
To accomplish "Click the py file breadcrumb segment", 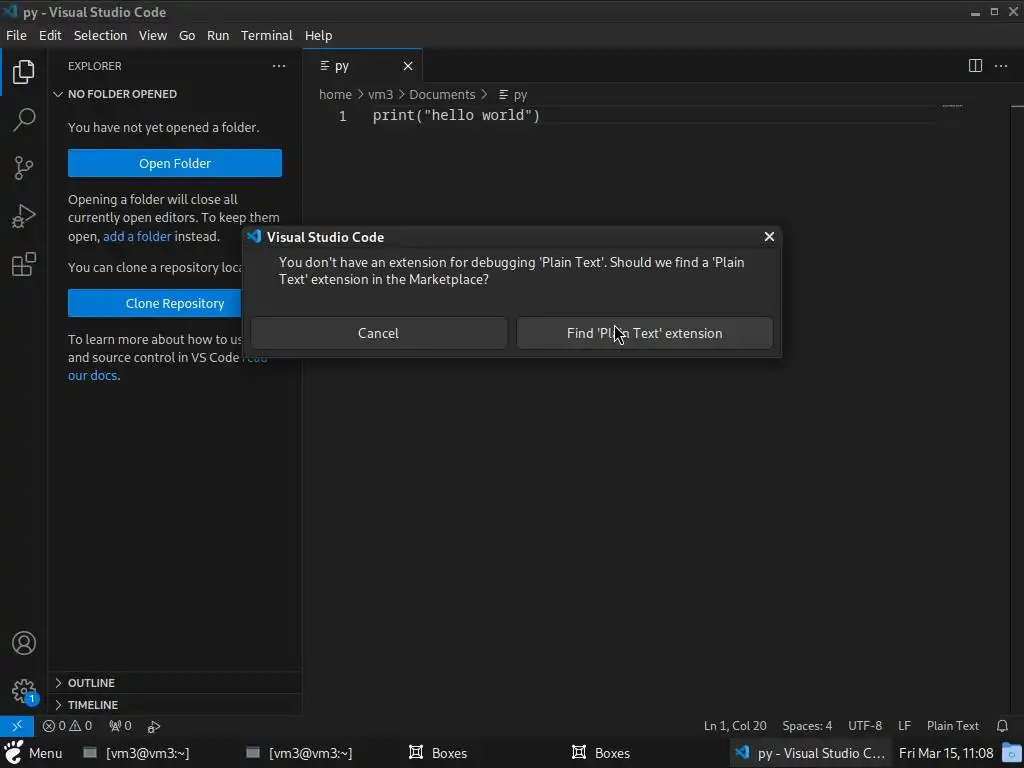I will tap(513, 95).
